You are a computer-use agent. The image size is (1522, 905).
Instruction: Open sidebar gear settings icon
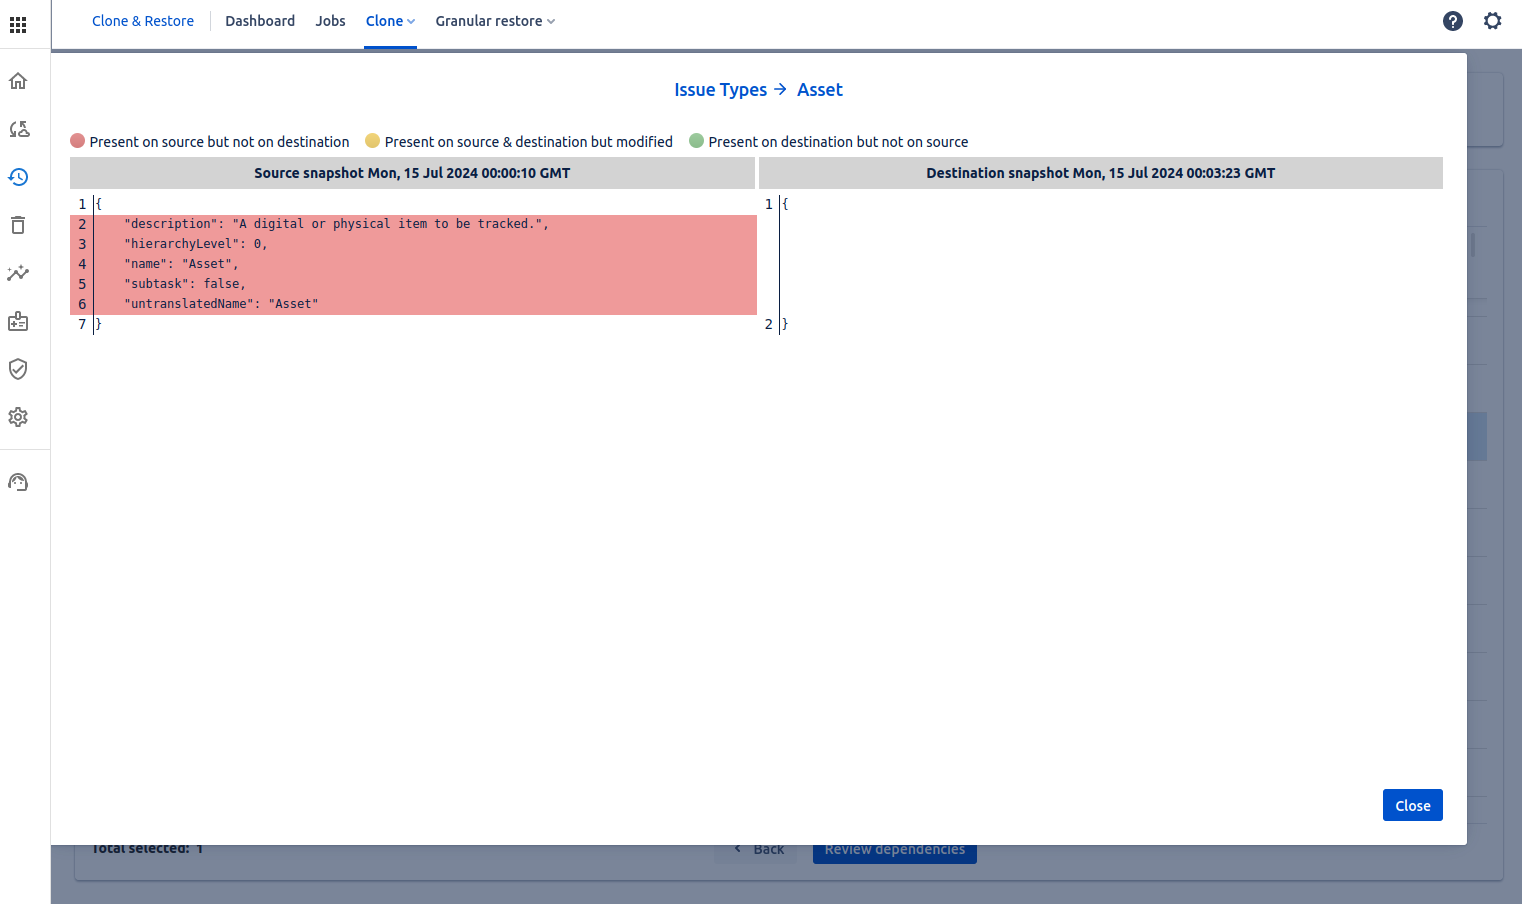[18, 417]
